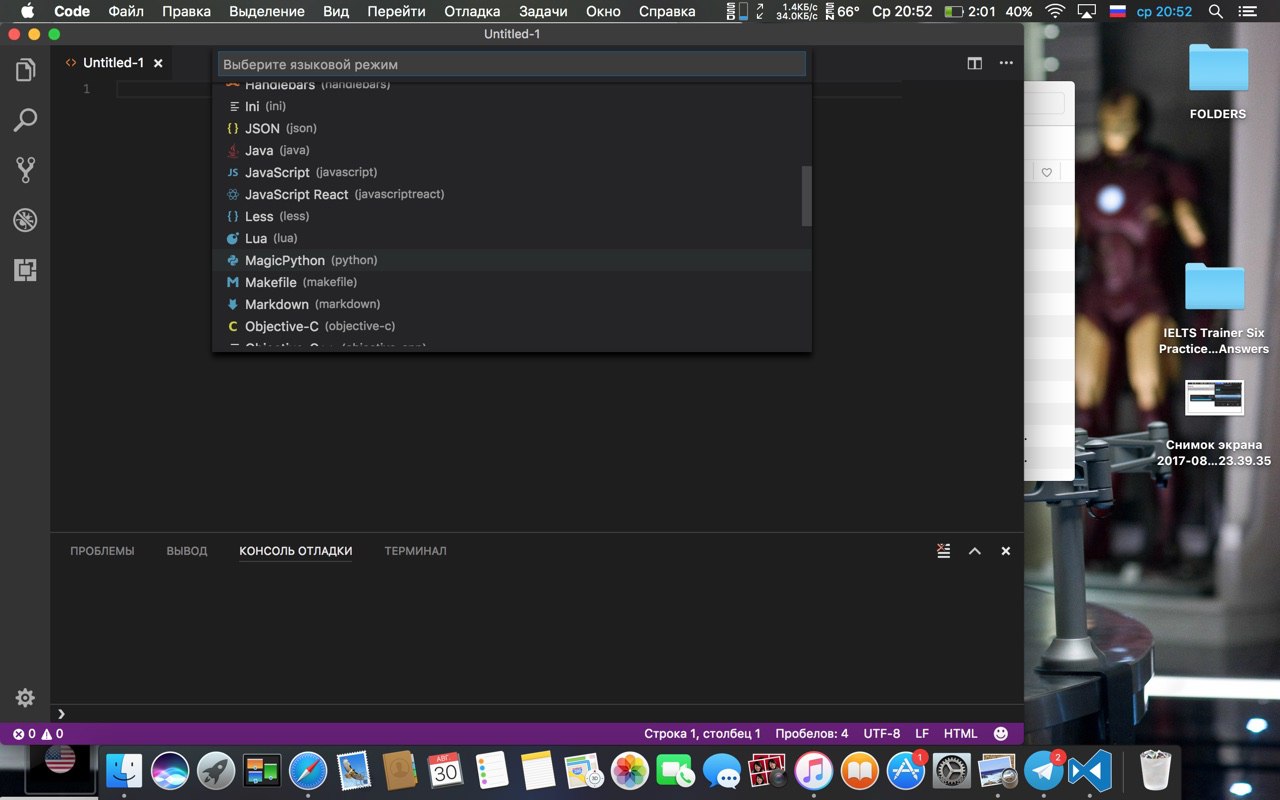Screen dimensions: 1280x800
Task: Maximize the panel with the chevron-up icon
Action: point(975,551)
